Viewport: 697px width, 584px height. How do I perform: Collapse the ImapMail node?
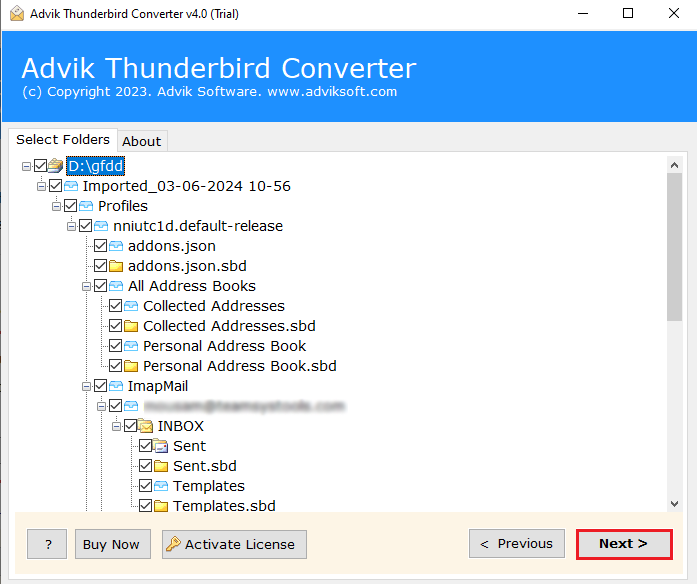pos(87,386)
